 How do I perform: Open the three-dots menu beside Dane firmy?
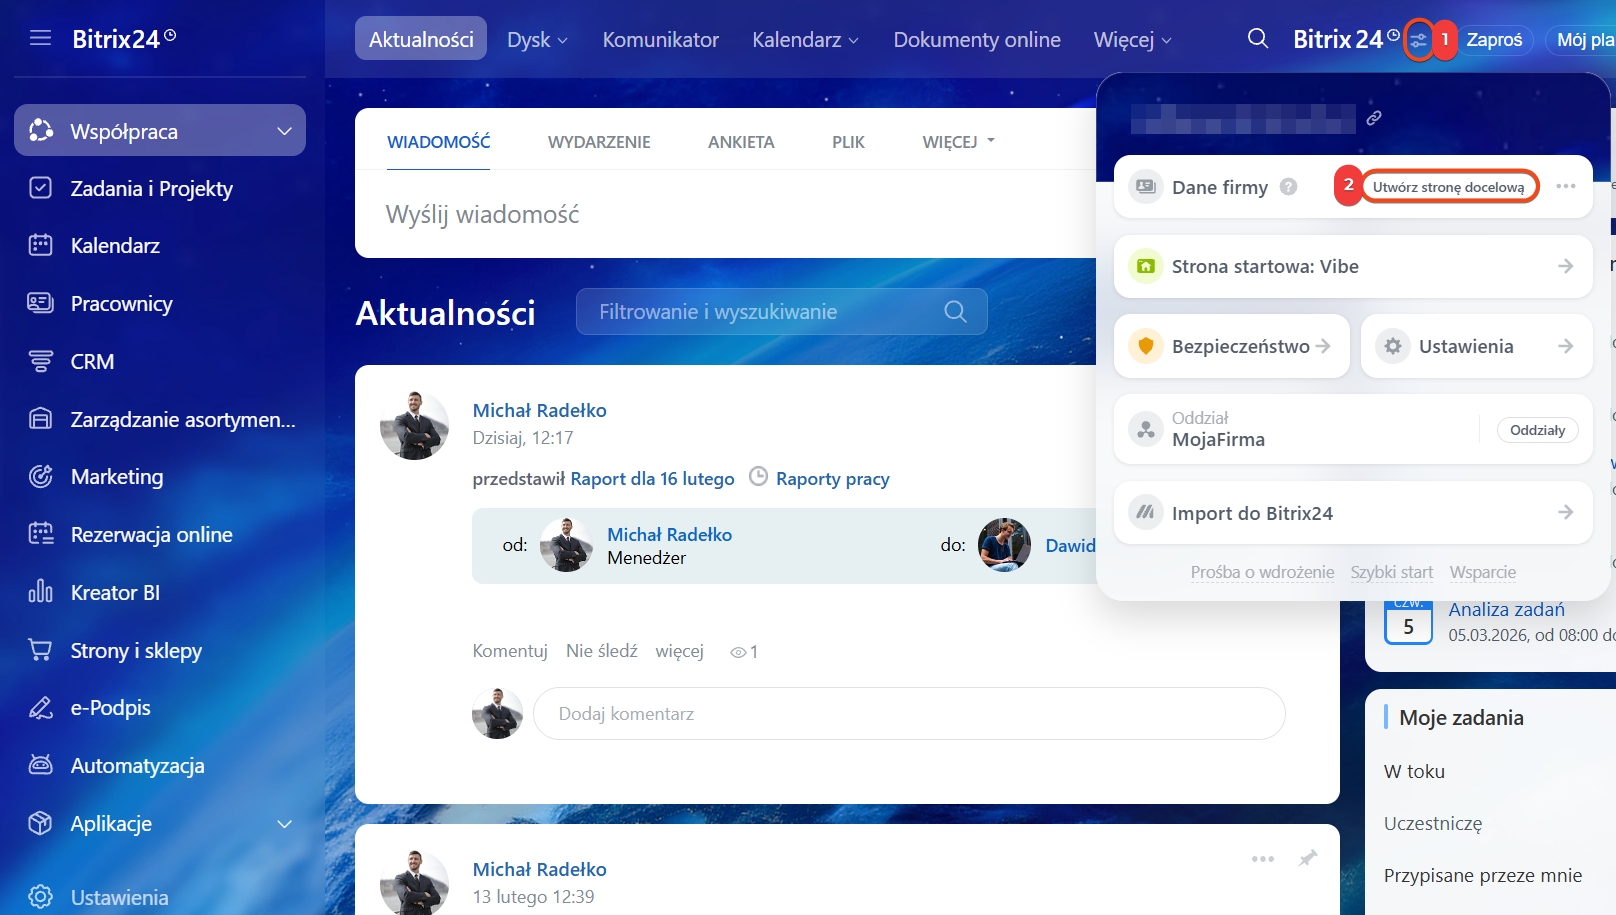[1565, 187]
